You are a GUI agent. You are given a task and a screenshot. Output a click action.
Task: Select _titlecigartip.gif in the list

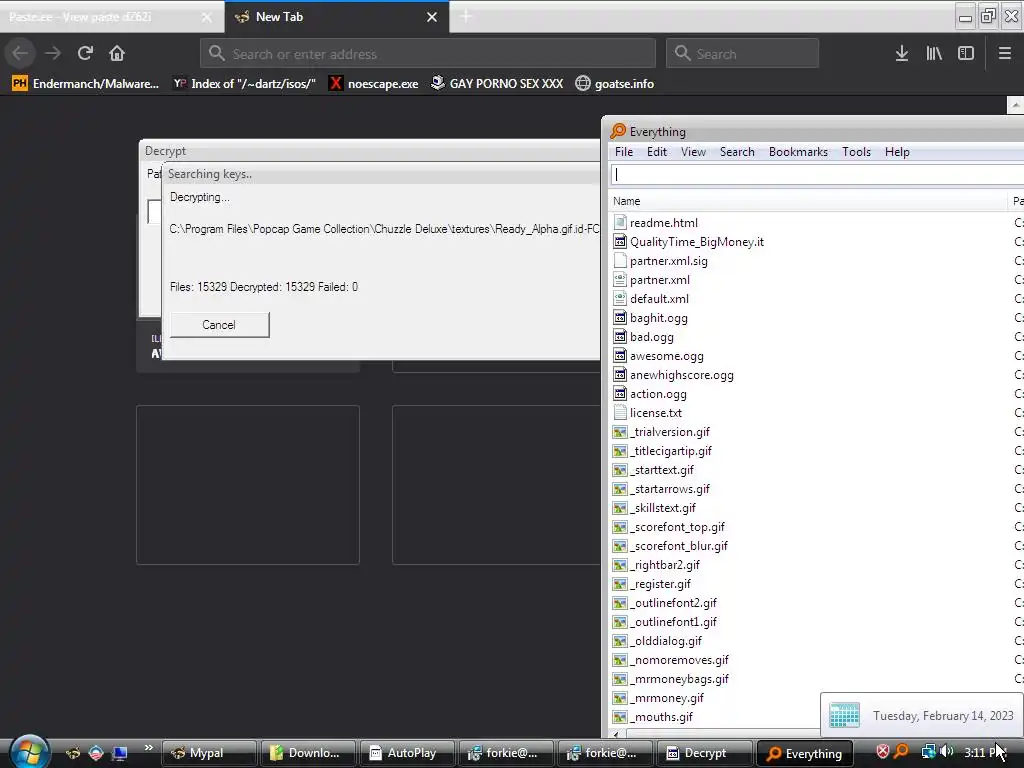pyautogui.click(x=671, y=451)
